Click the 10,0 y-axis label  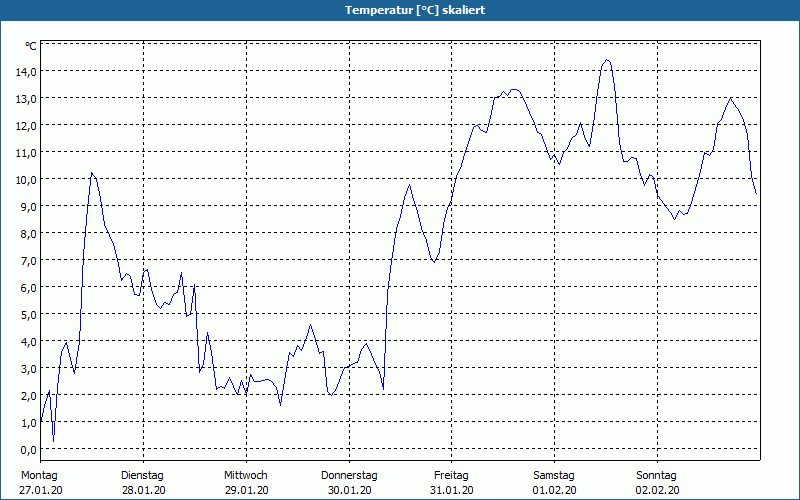coord(26,180)
